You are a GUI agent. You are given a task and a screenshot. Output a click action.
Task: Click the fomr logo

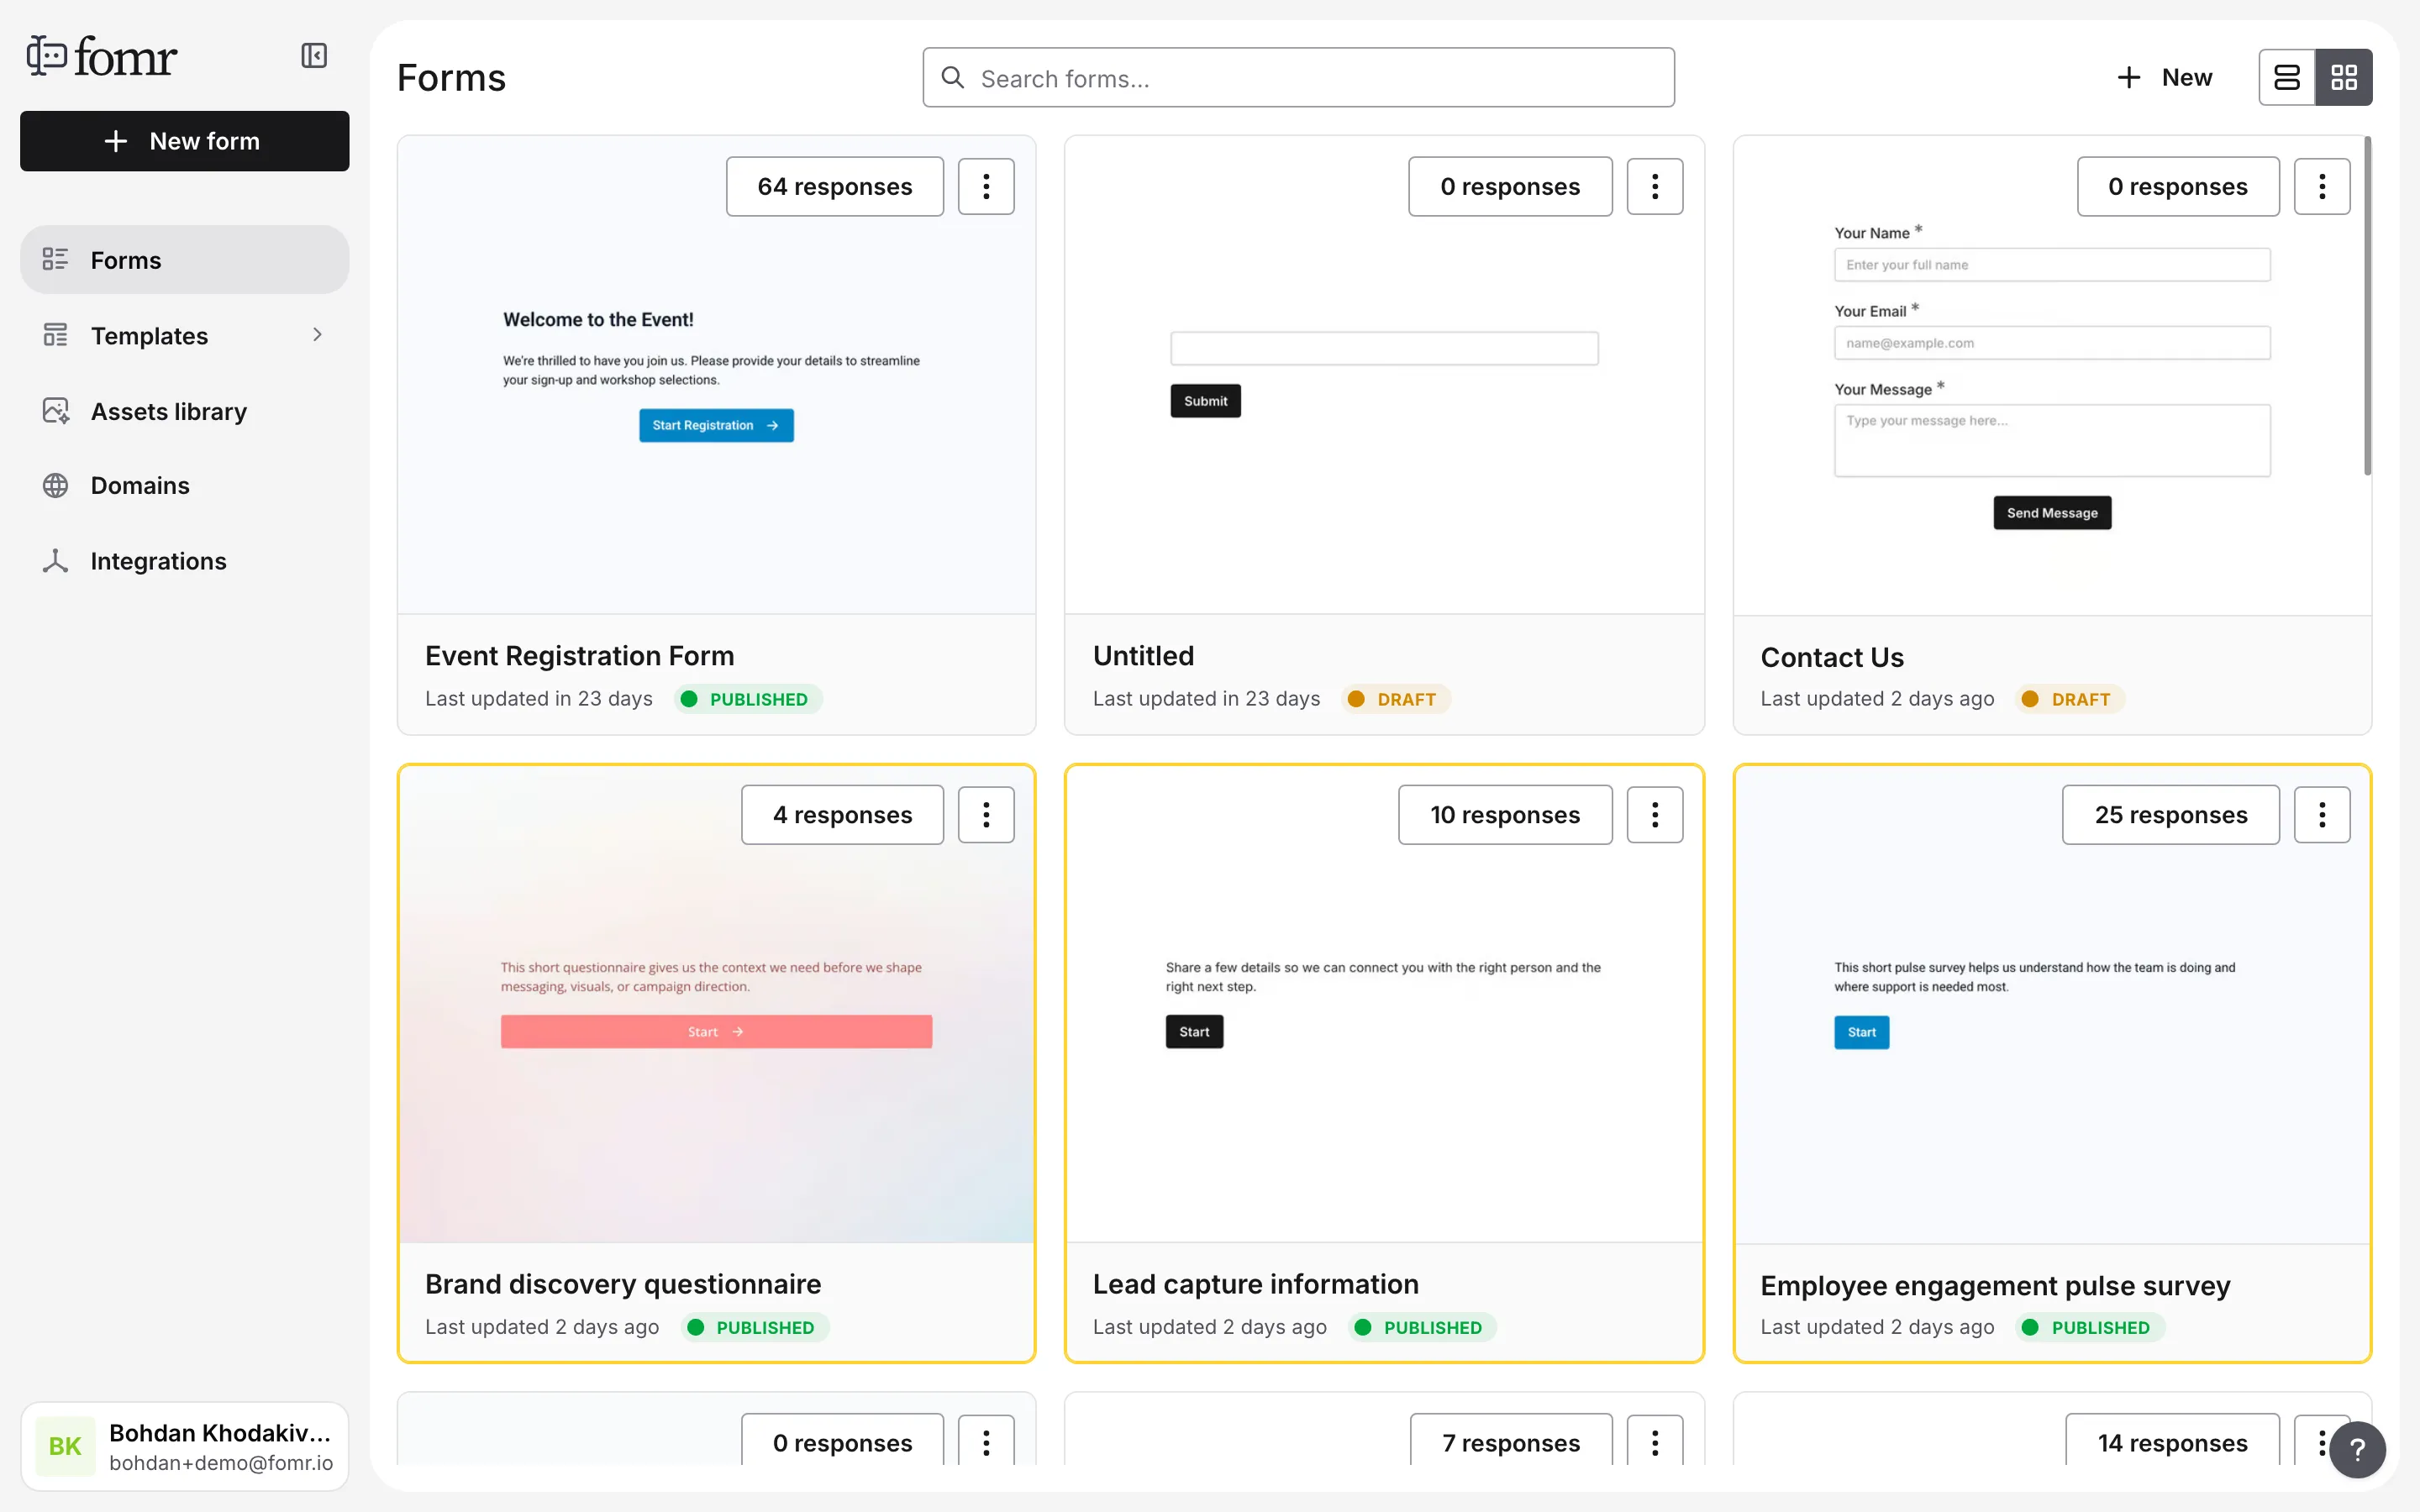coord(101,56)
